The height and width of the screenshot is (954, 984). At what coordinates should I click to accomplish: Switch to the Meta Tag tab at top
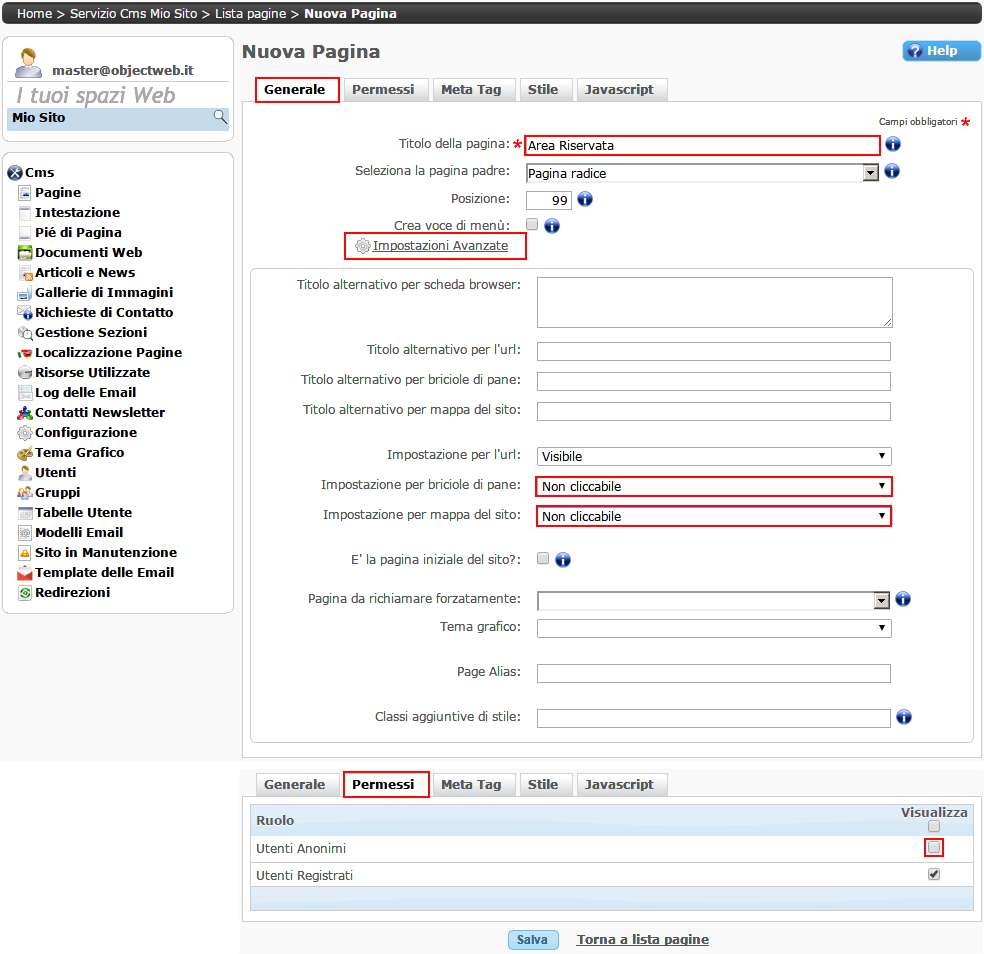471,90
